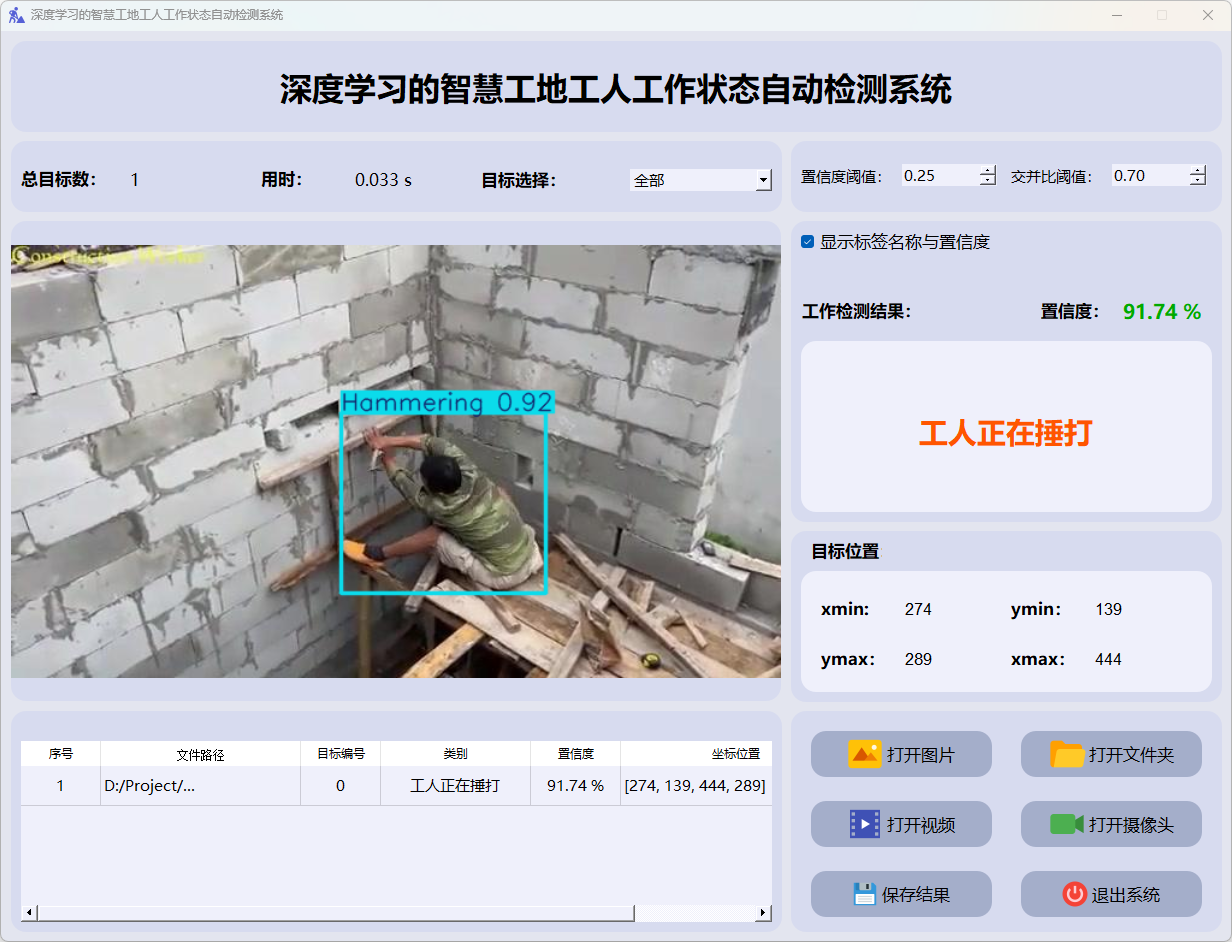Click the 文件路径 column header
Image resolution: width=1232 pixels, height=942 pixels.
click(200, 754)
